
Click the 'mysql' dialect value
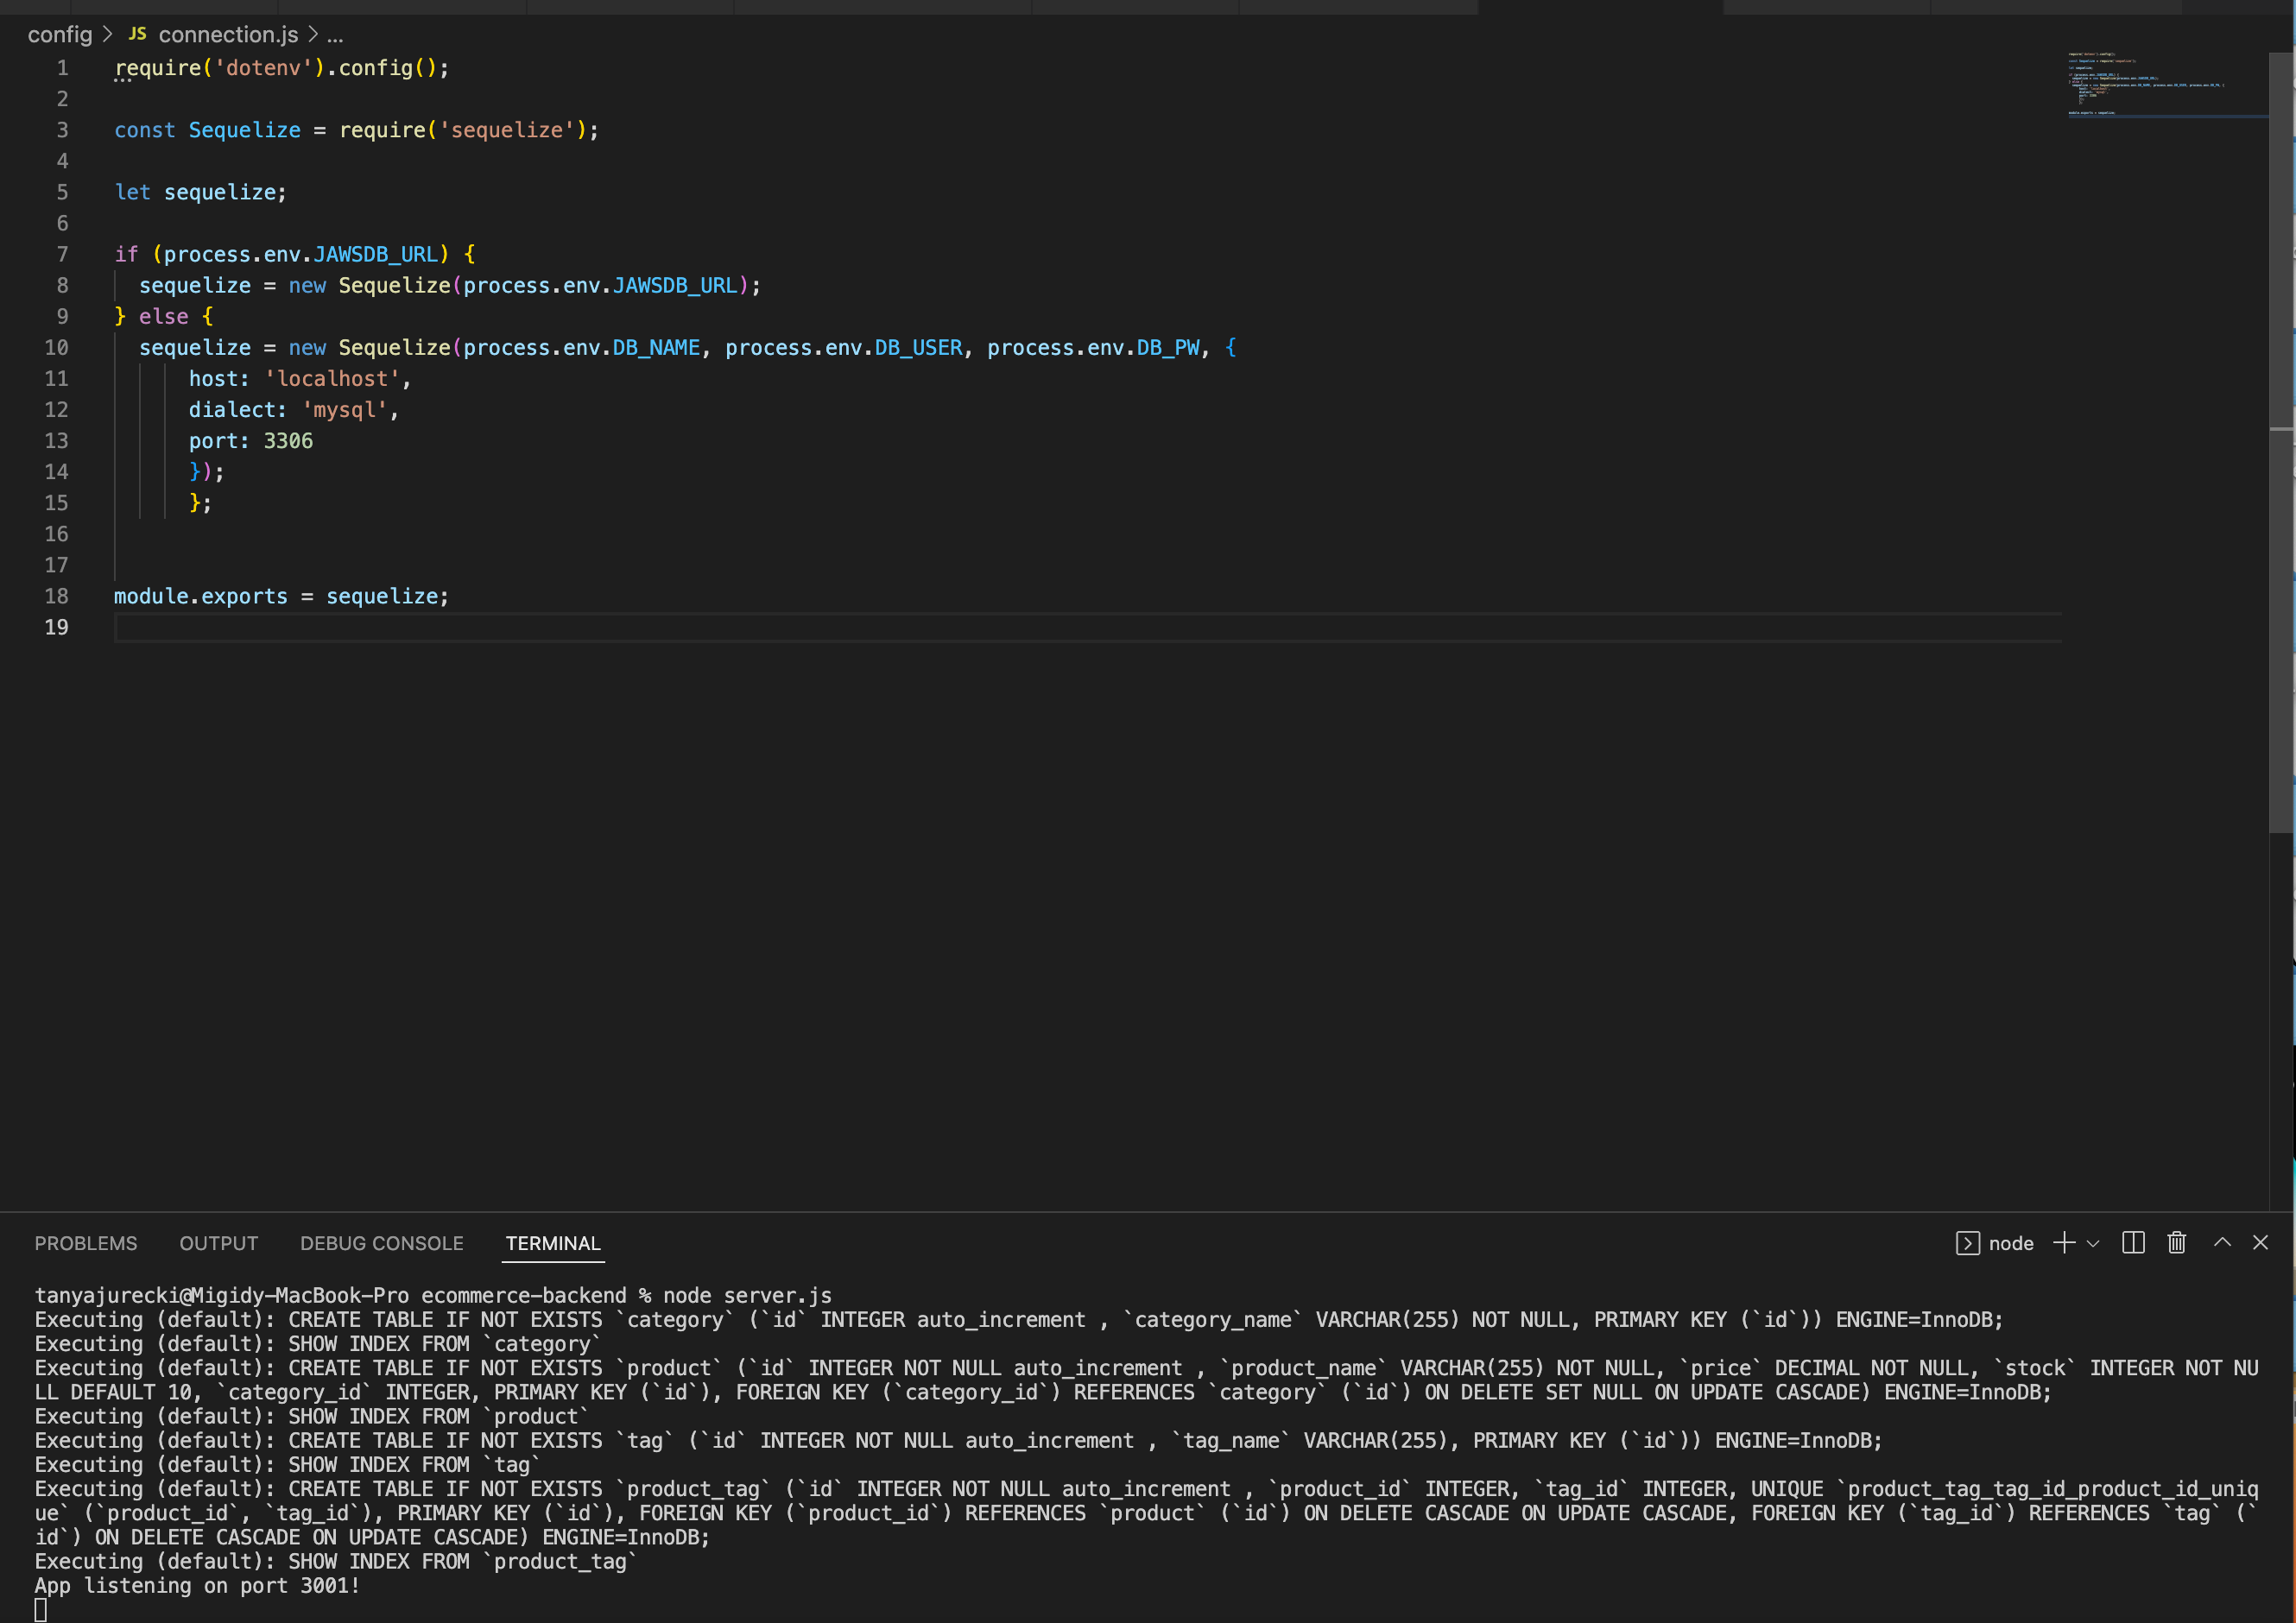pos(345,410)
